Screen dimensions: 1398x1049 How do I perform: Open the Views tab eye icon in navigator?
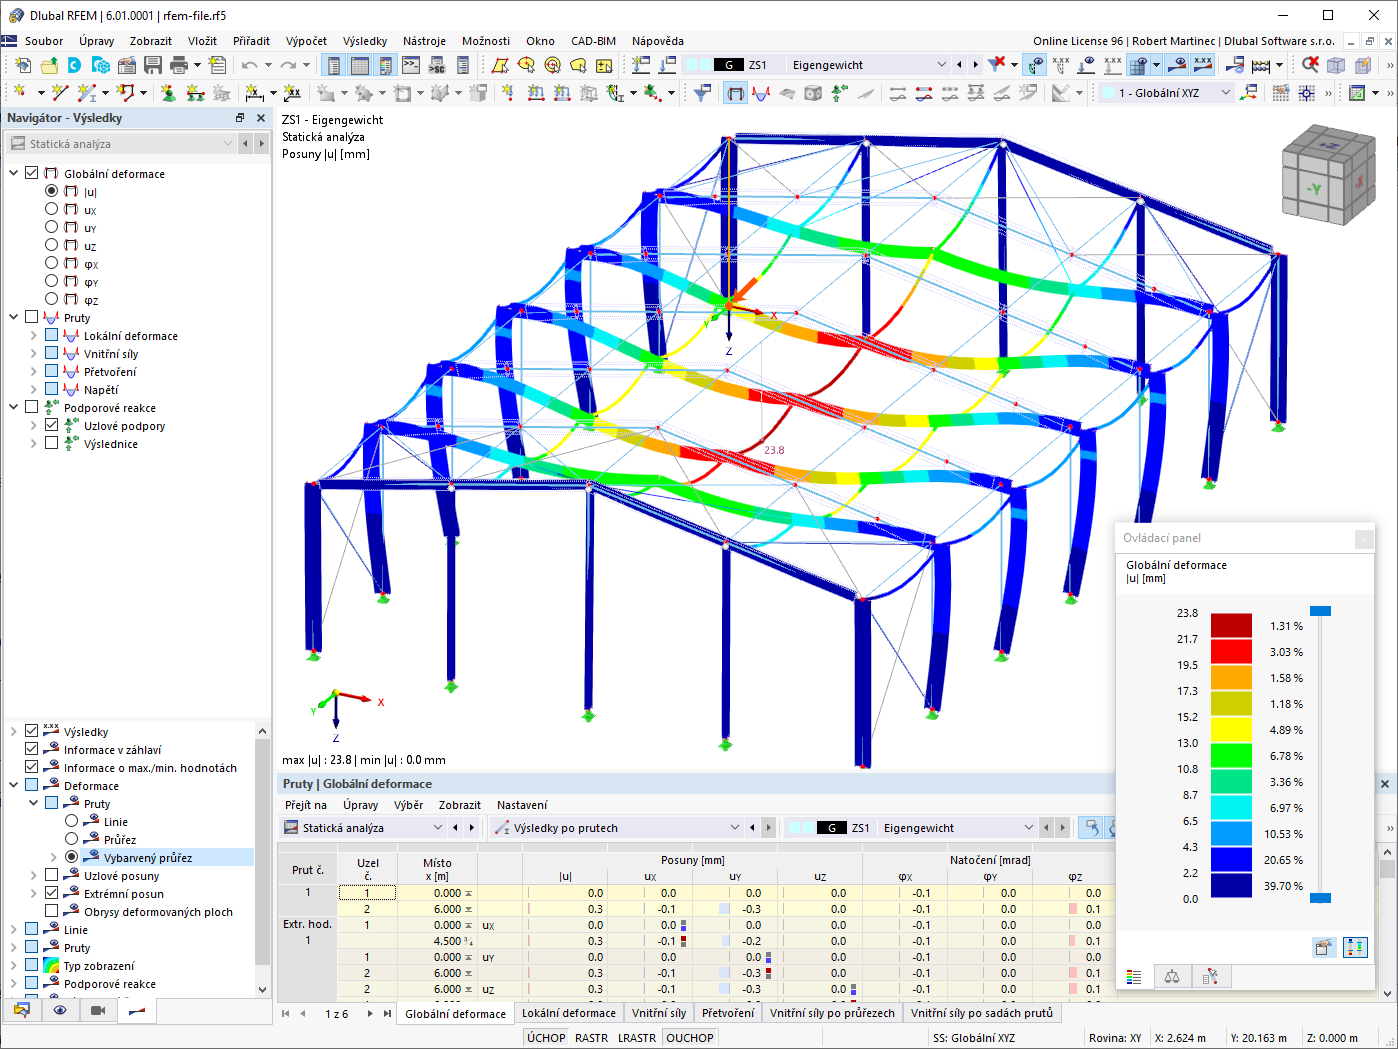pyautogui.click(x=60, y=1010)
